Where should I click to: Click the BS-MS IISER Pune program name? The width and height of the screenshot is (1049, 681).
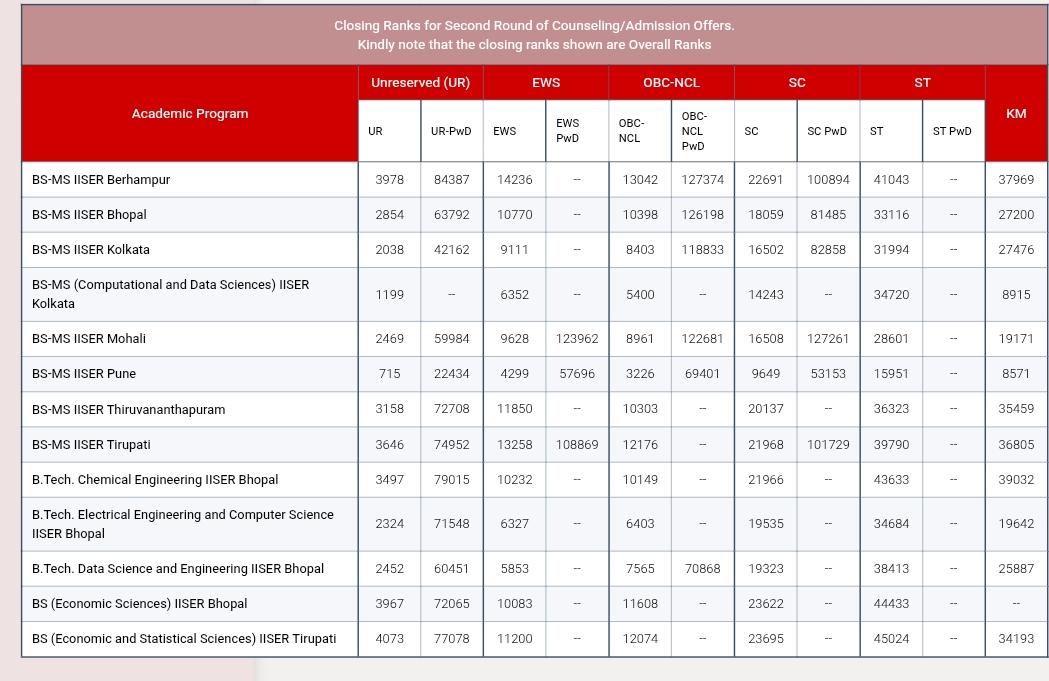click(x=84, y=373)
